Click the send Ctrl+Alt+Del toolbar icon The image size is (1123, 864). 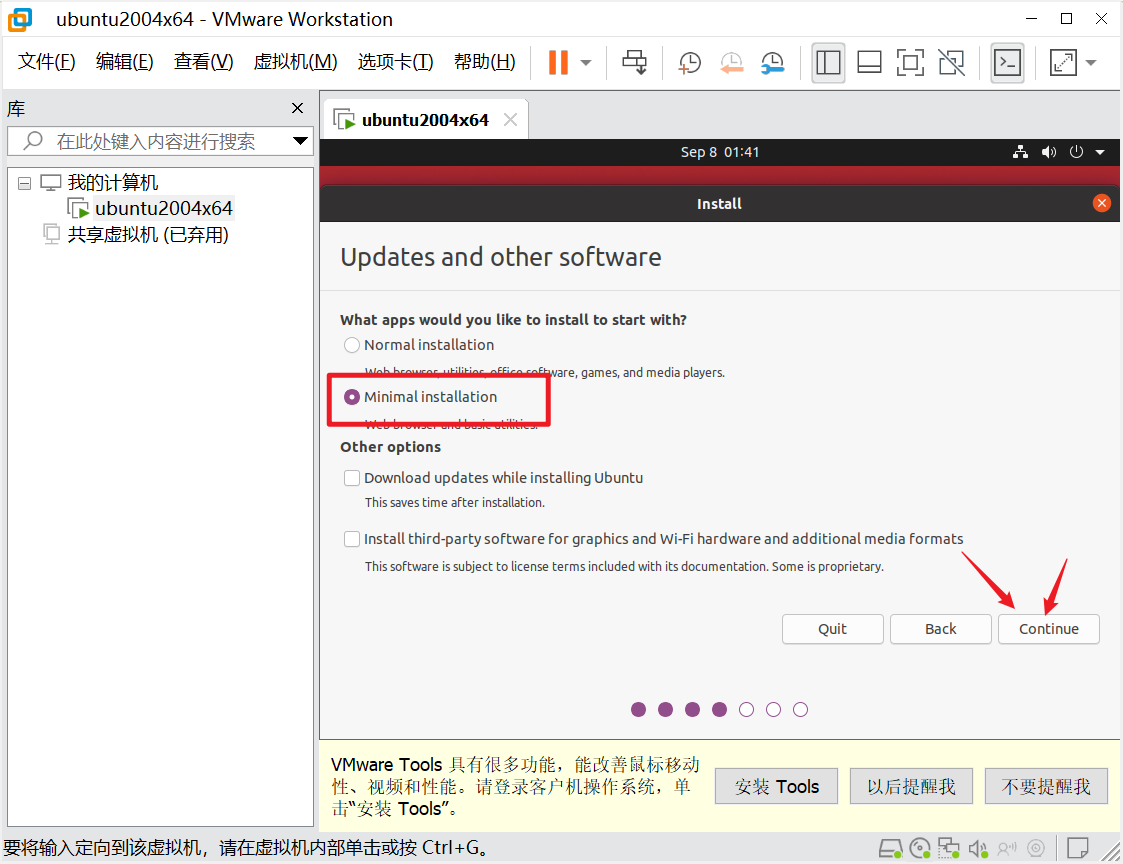pos(635,62)
